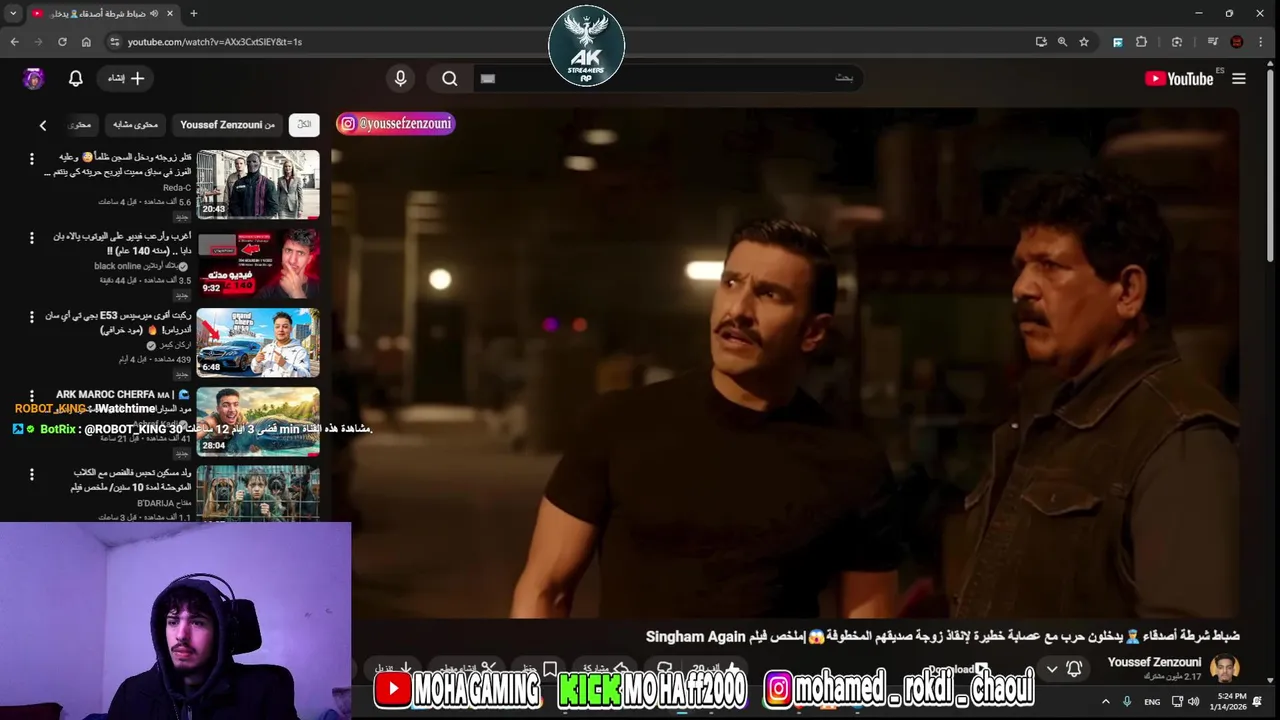
Task: Open the YouTube notifications bell
Action: pos(75,78)
